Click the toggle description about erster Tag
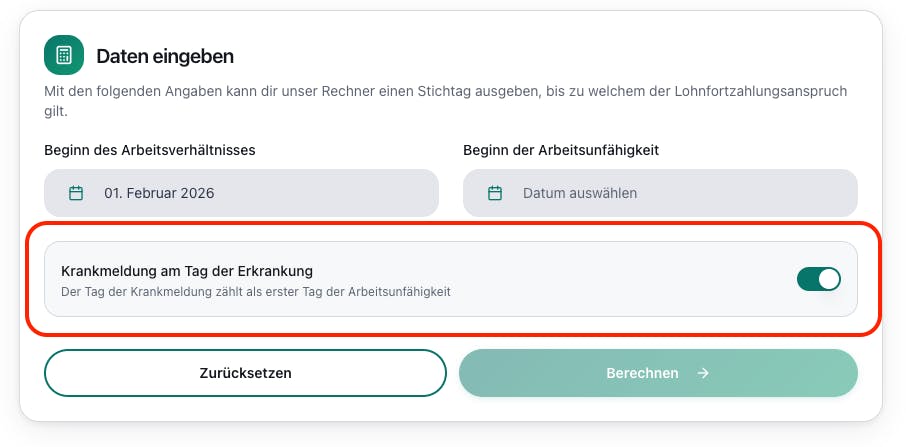Screen dimensions: 906x447 [256, 292]
